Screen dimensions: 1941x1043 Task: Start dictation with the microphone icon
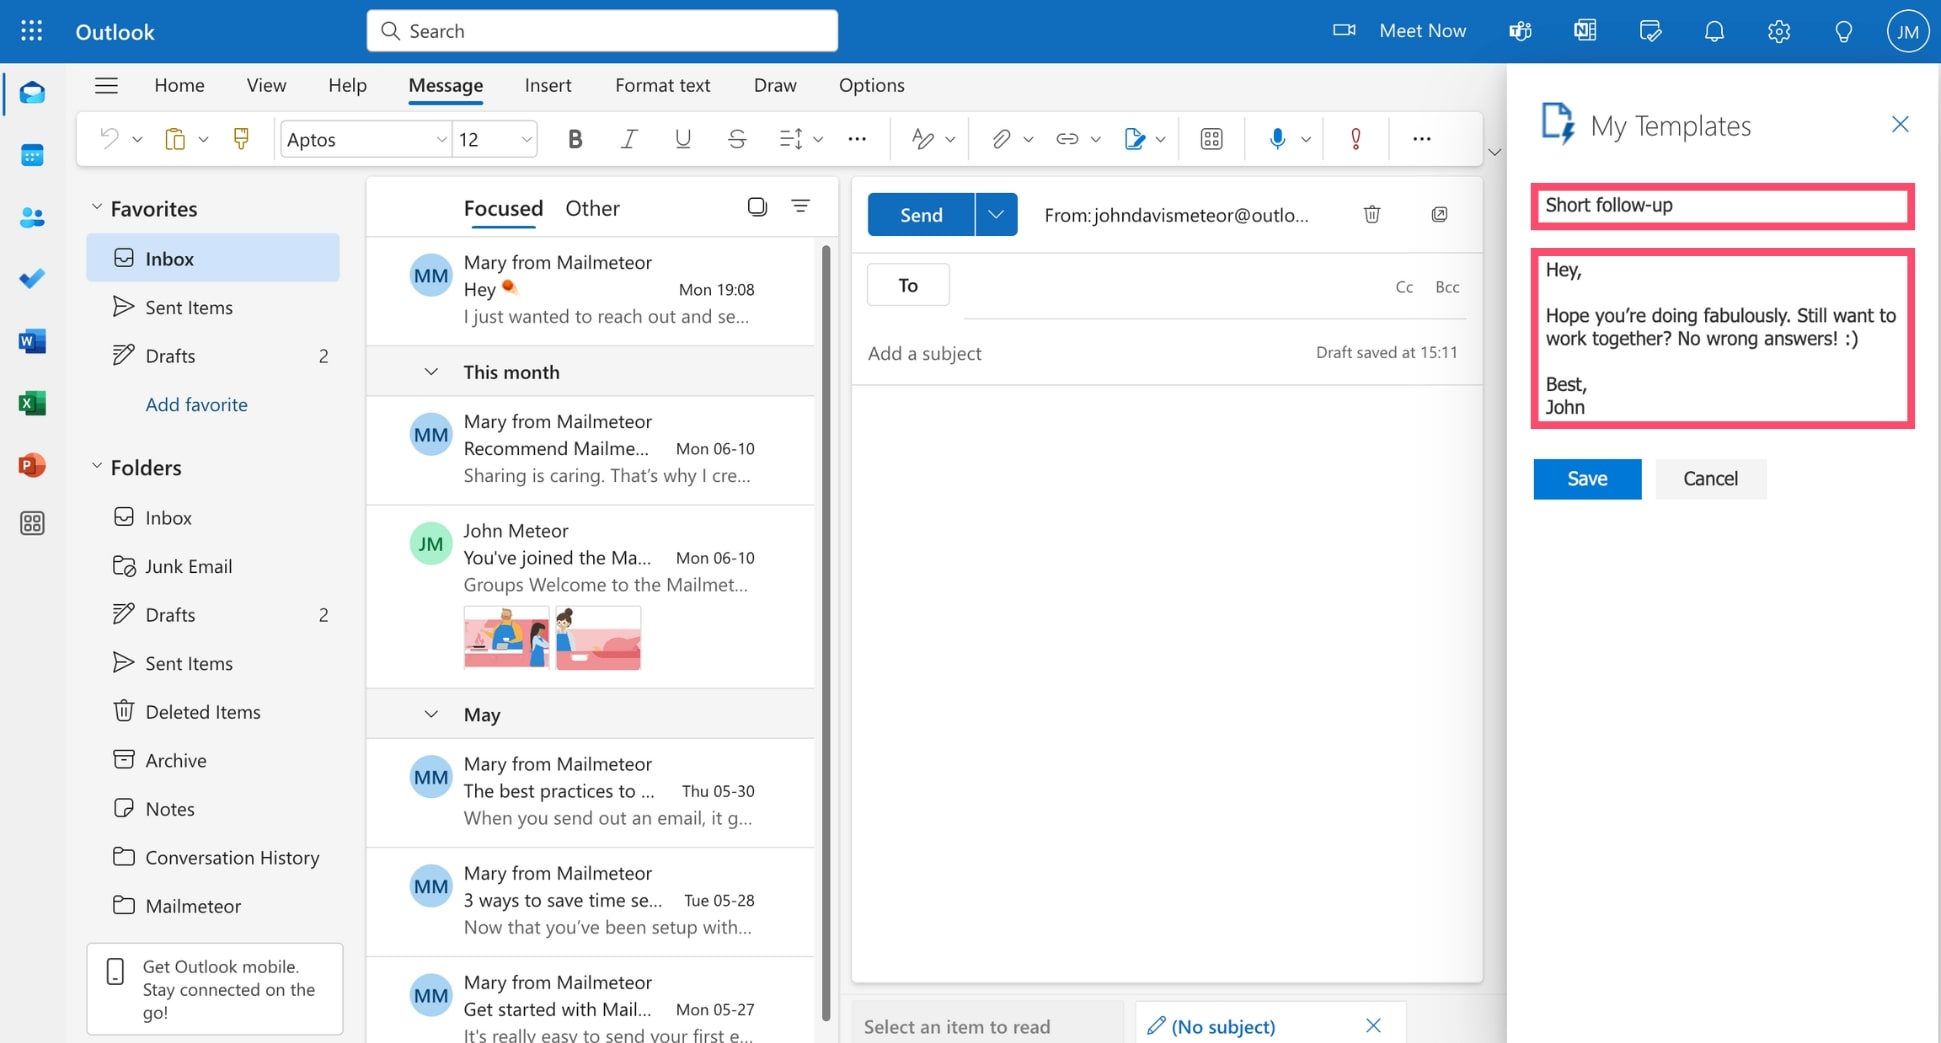coord(1277,138)
